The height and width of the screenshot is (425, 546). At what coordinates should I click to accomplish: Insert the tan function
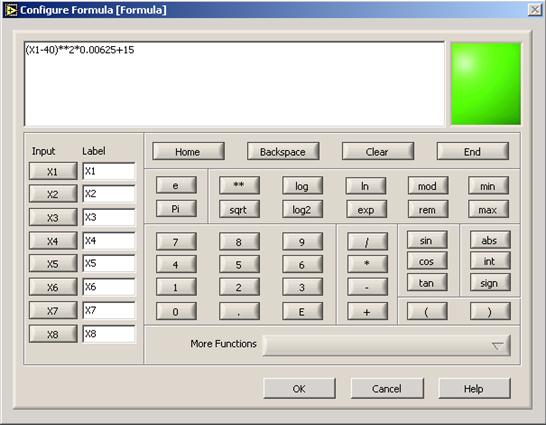(x=427, y=282)
